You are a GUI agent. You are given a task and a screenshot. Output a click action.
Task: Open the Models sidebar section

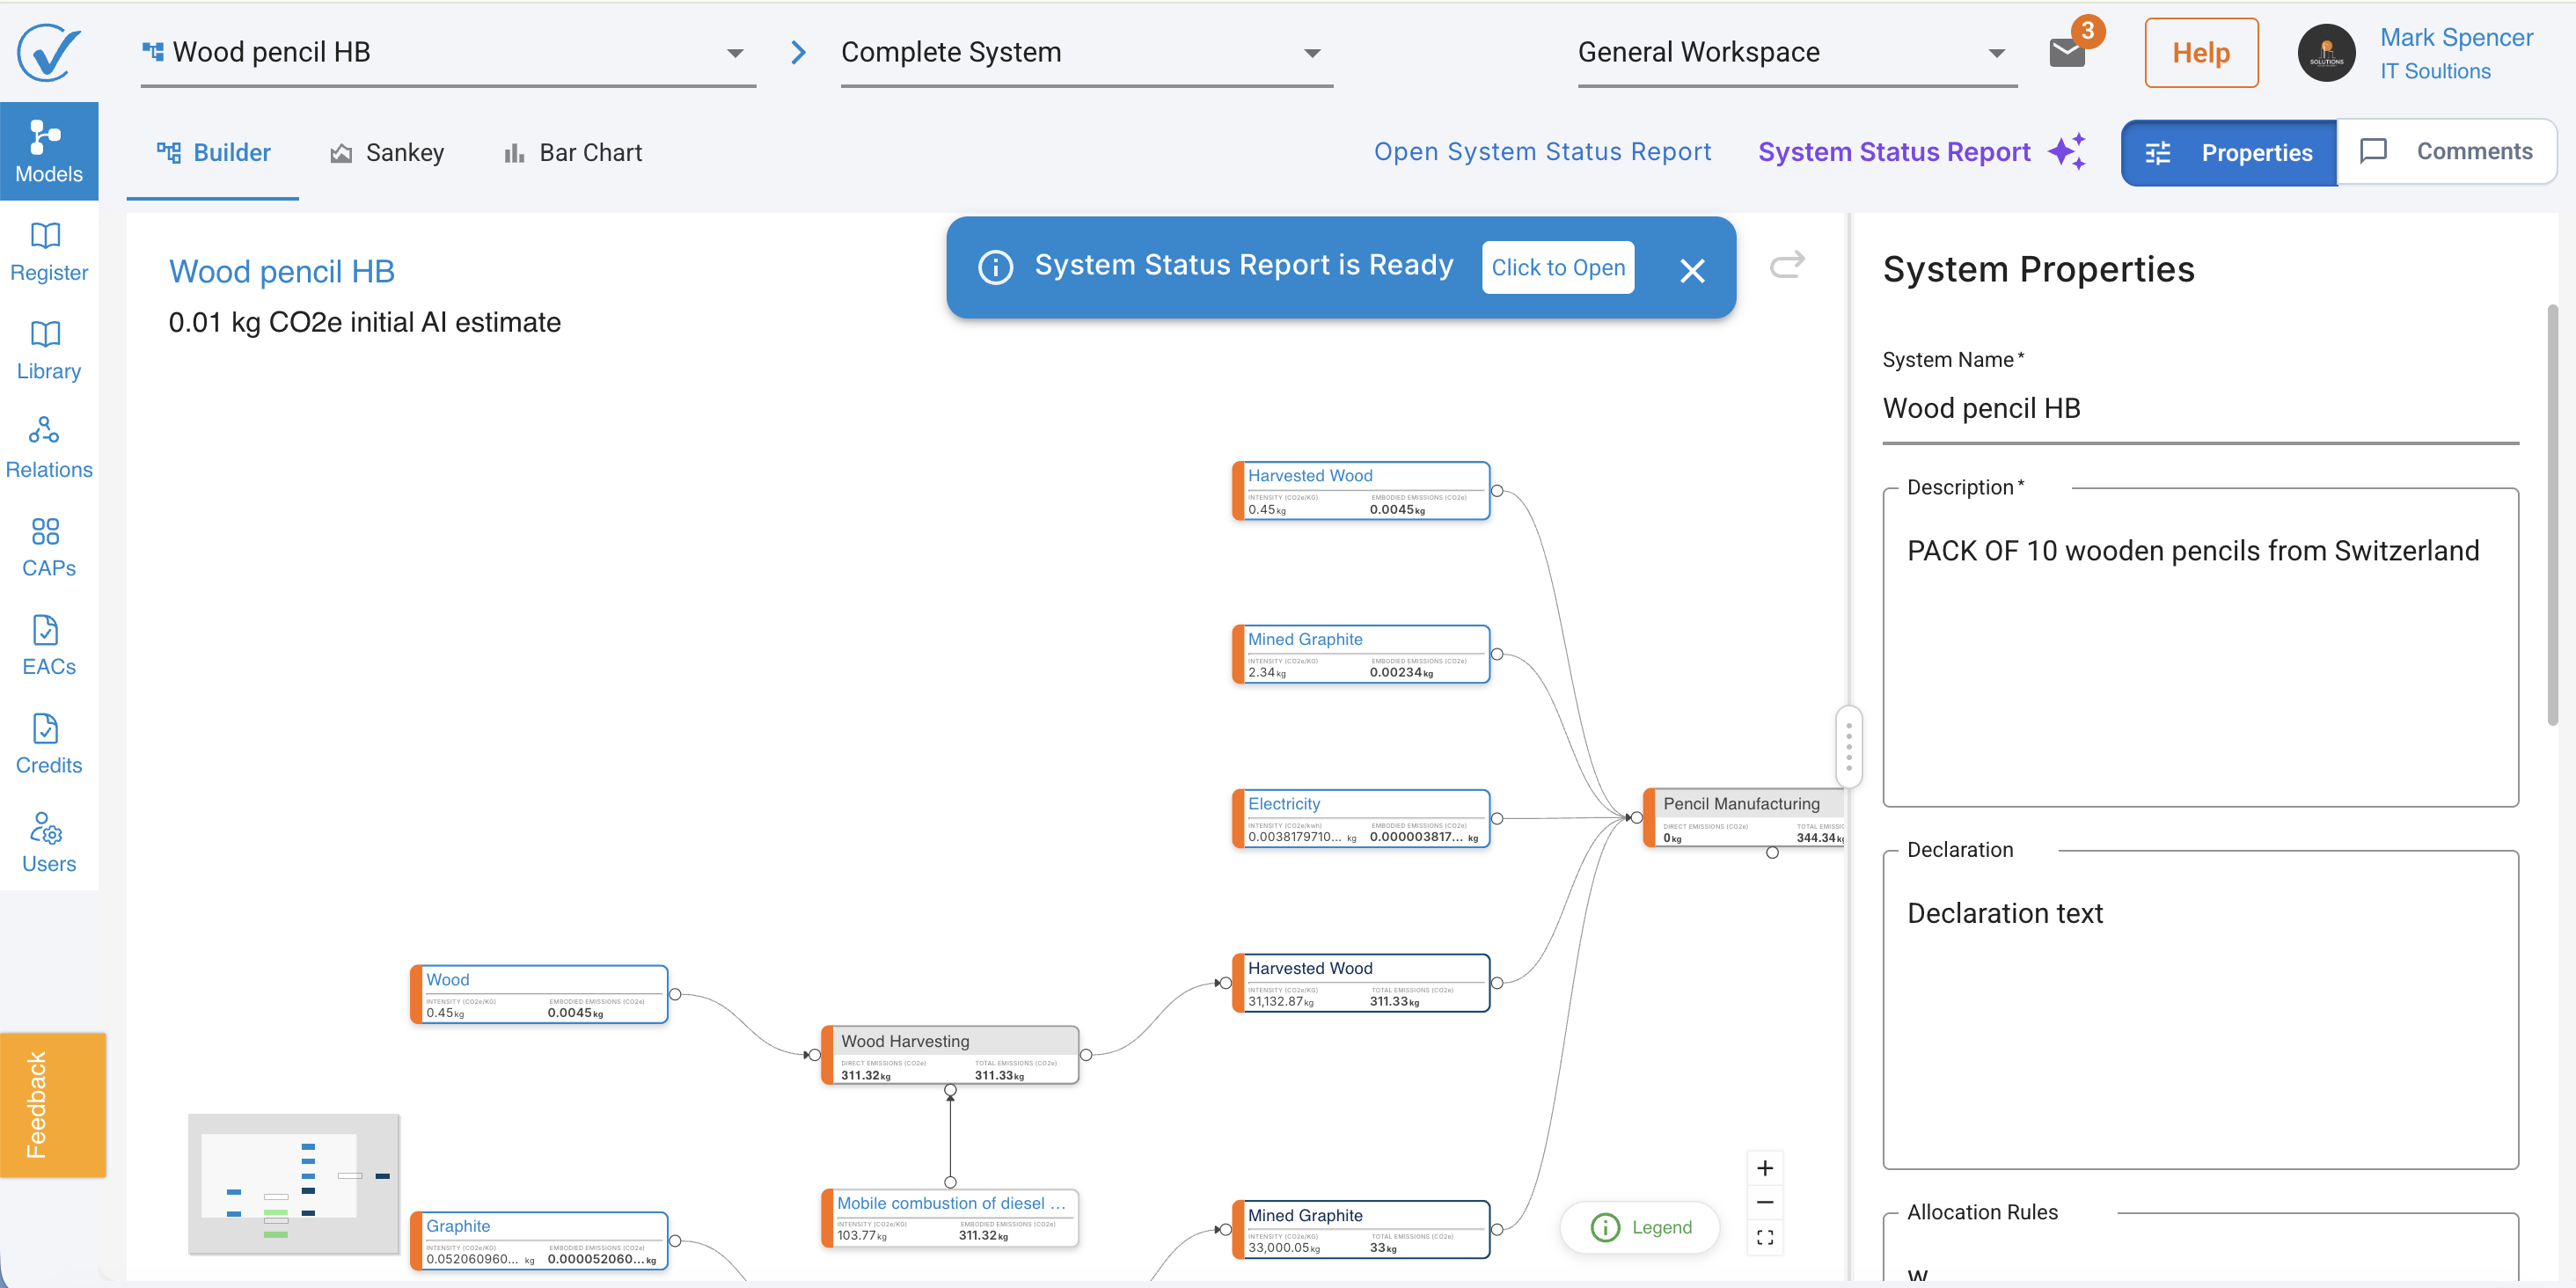coord(49,151)
